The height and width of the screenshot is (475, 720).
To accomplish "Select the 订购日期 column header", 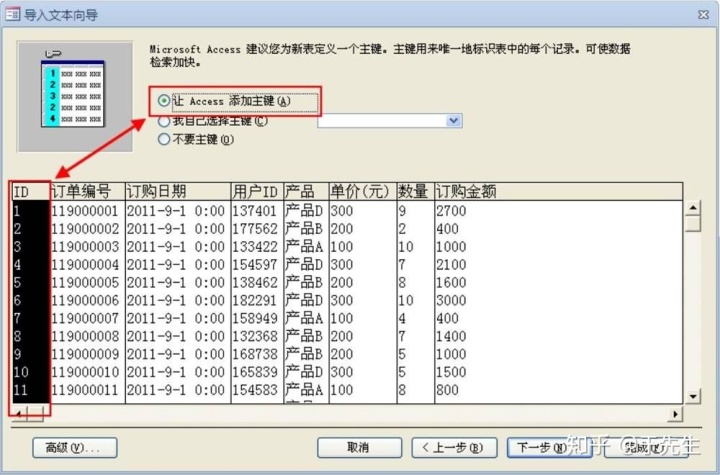I will click(x=178, y=192).
